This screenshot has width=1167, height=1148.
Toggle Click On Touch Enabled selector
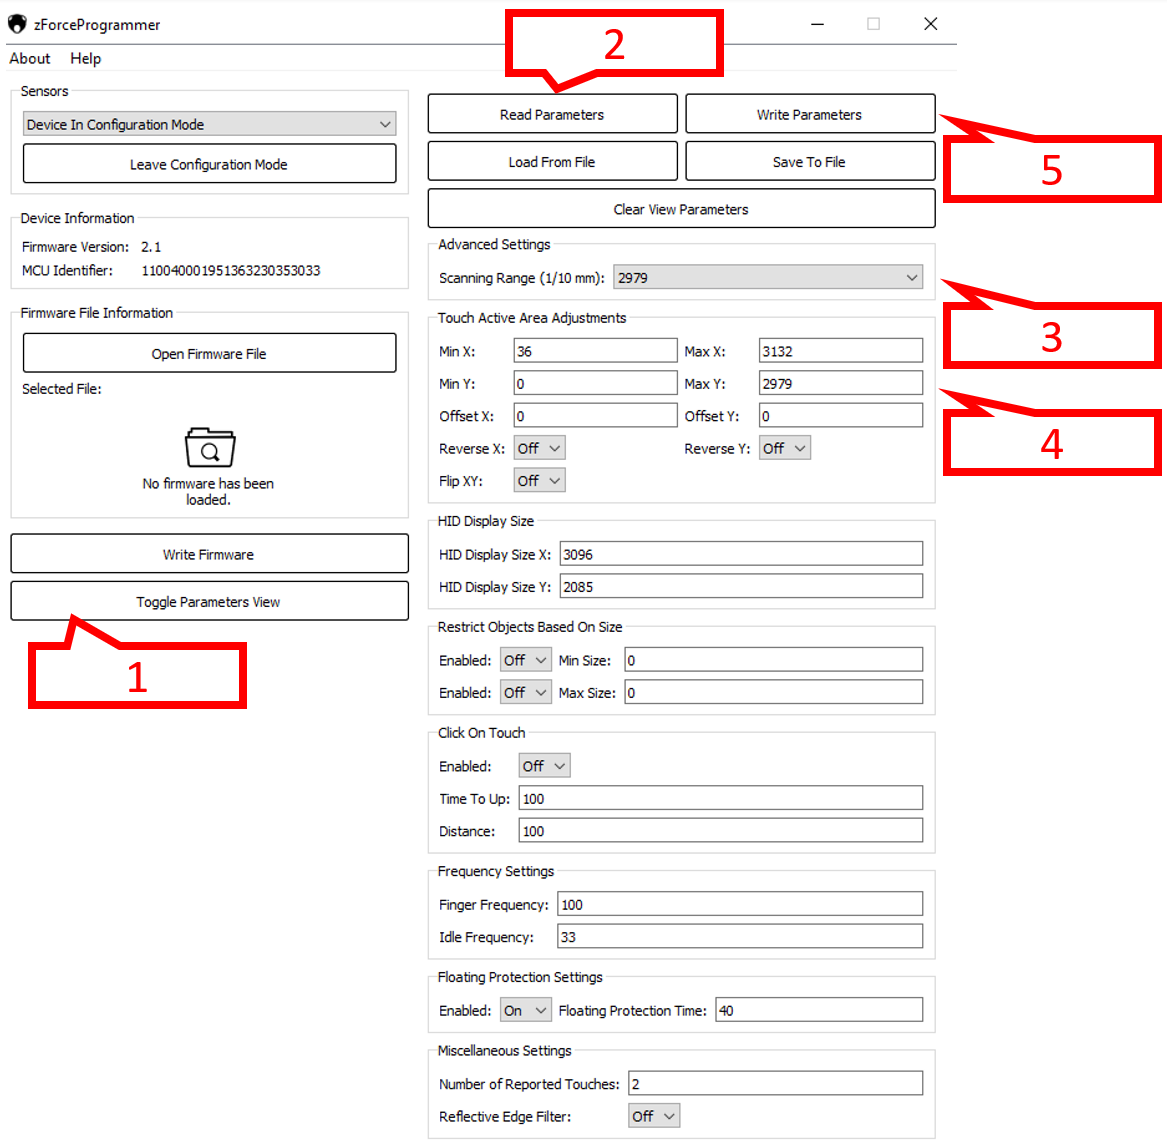coord(544,766)
